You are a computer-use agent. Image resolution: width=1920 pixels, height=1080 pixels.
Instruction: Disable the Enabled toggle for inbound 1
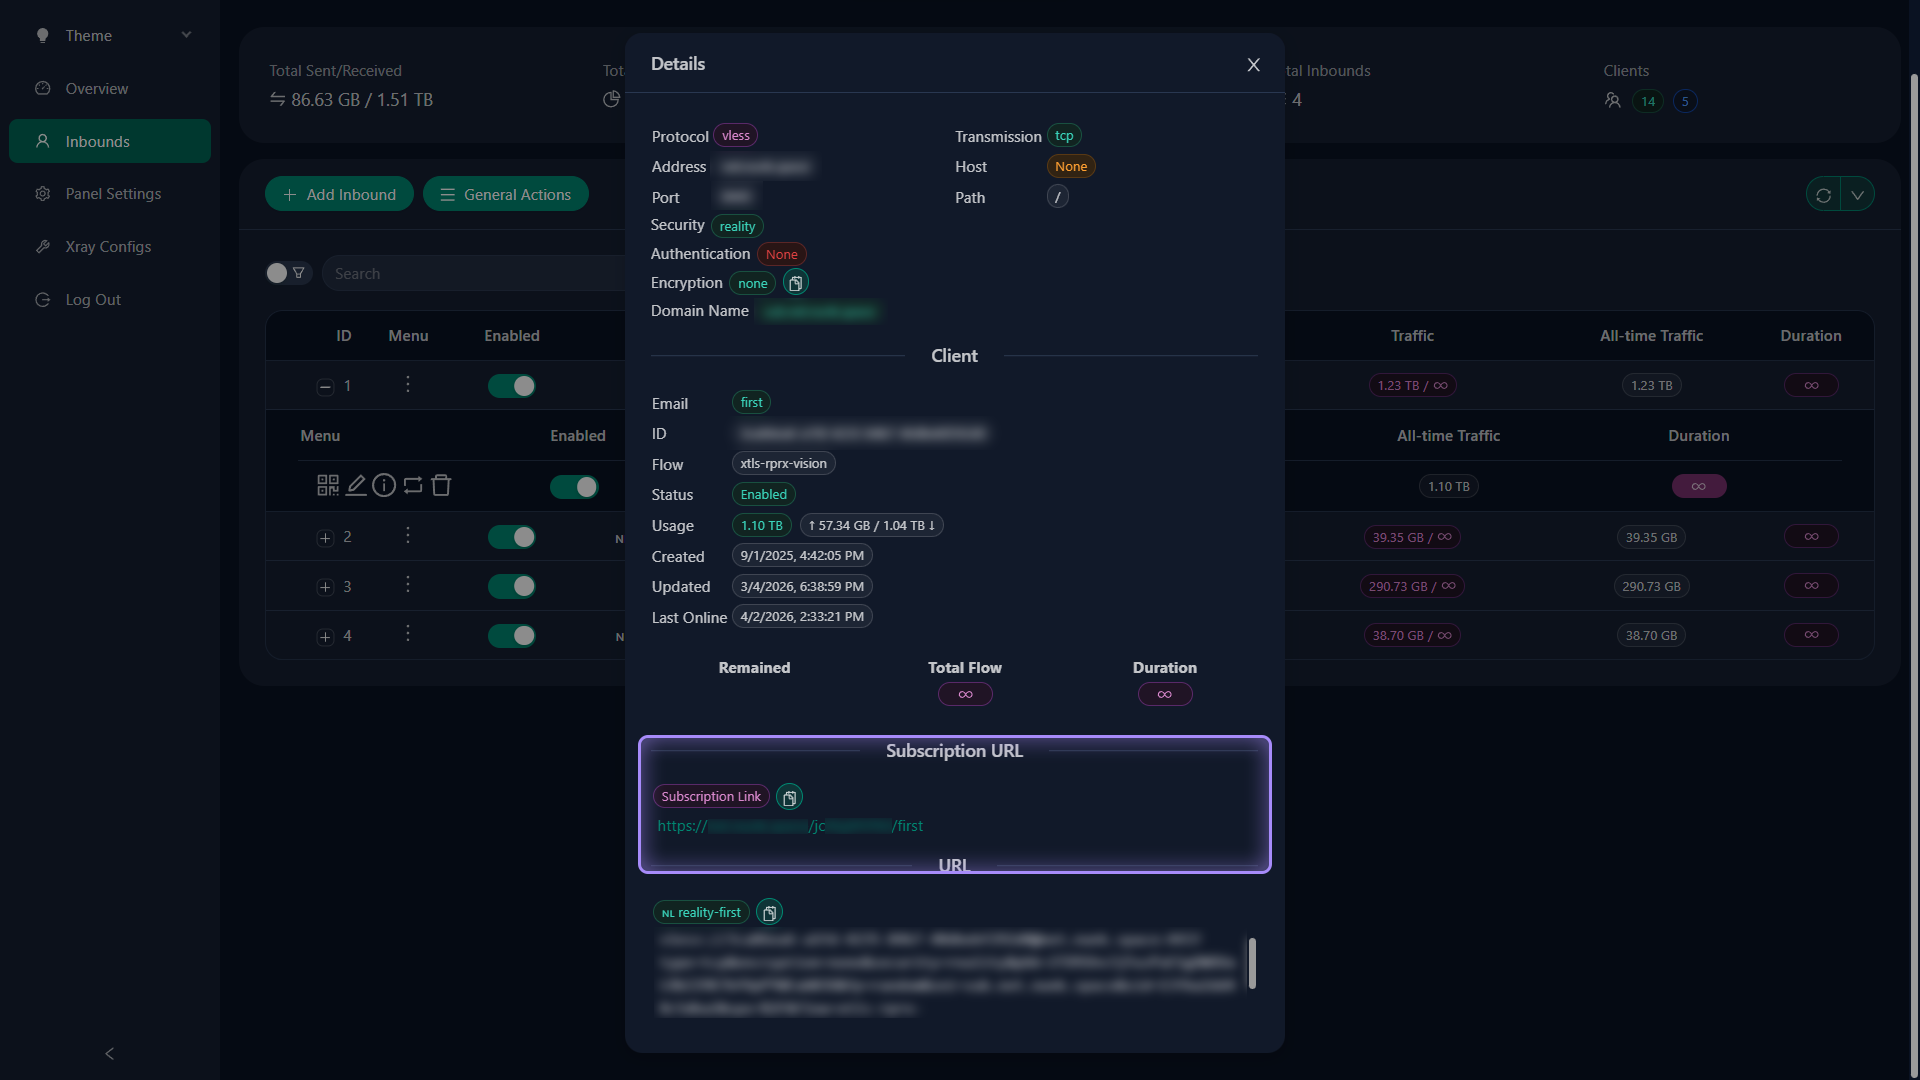click(x=512, y=386)
